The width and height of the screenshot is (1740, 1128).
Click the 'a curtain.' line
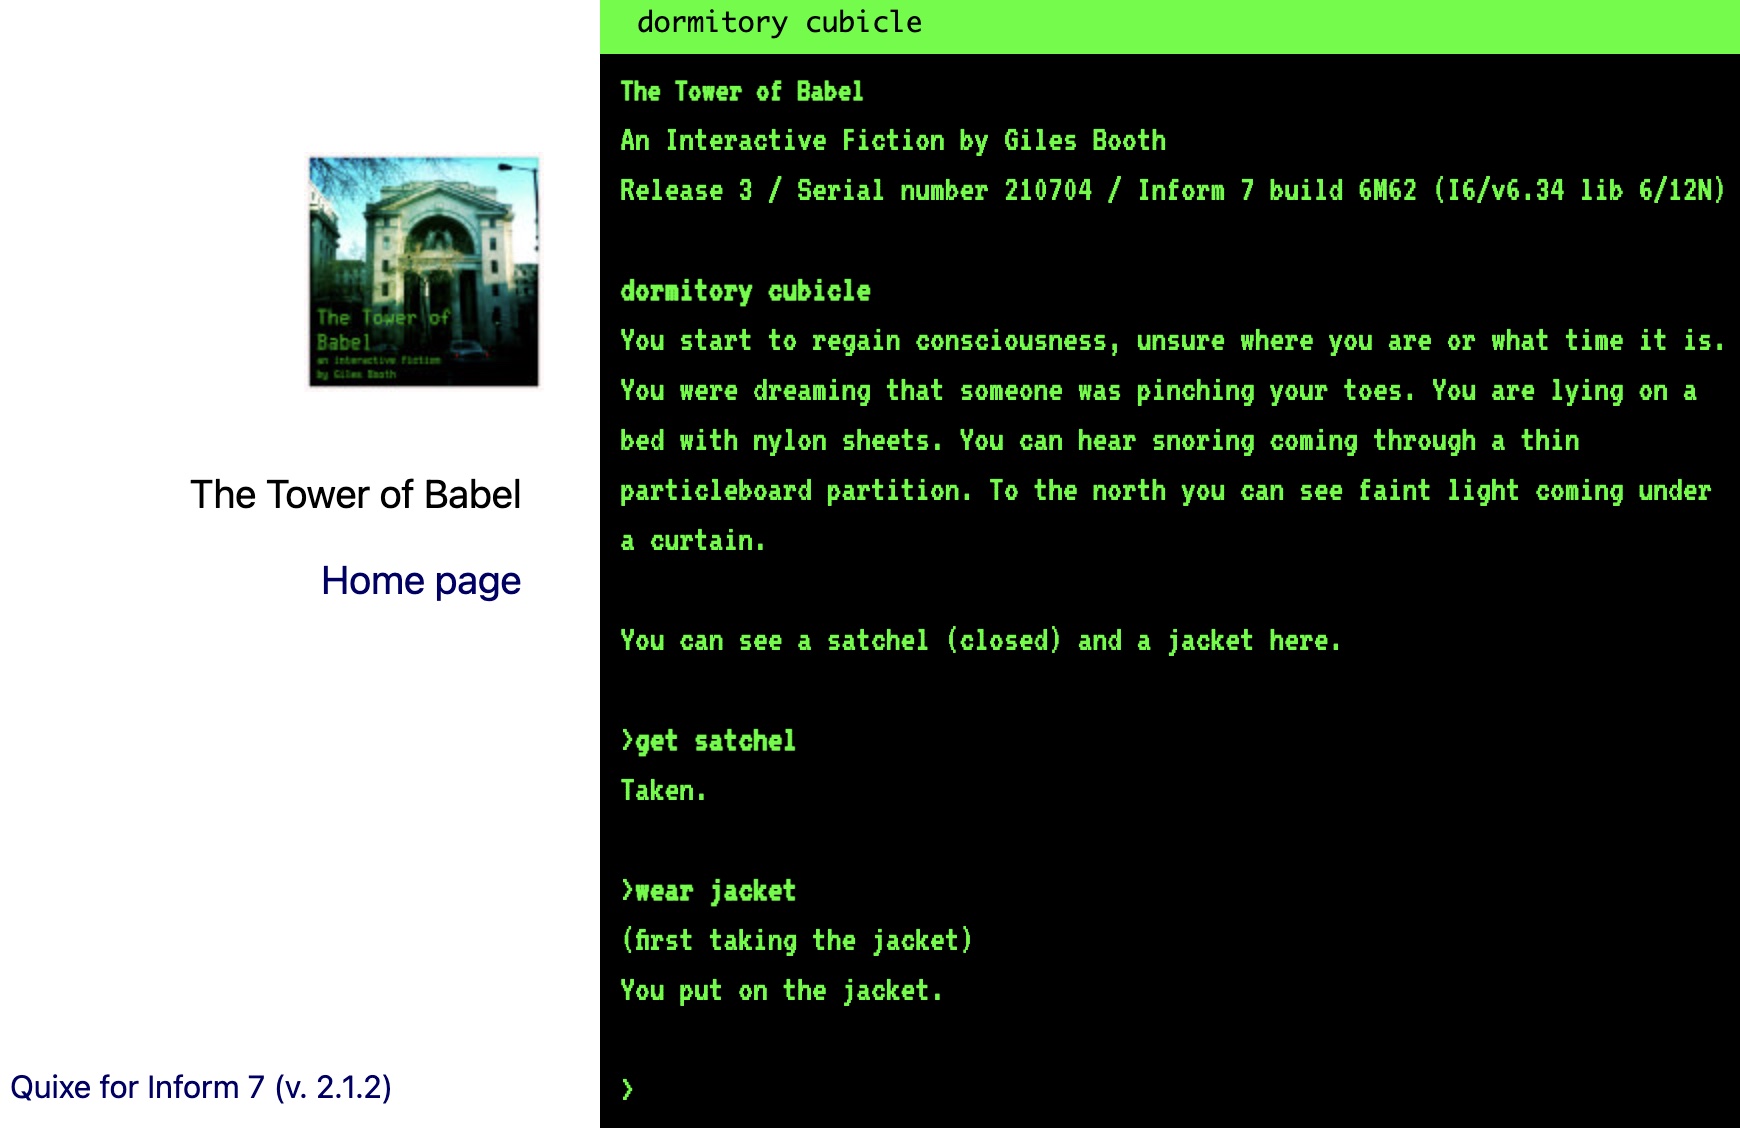coord(693,541)
